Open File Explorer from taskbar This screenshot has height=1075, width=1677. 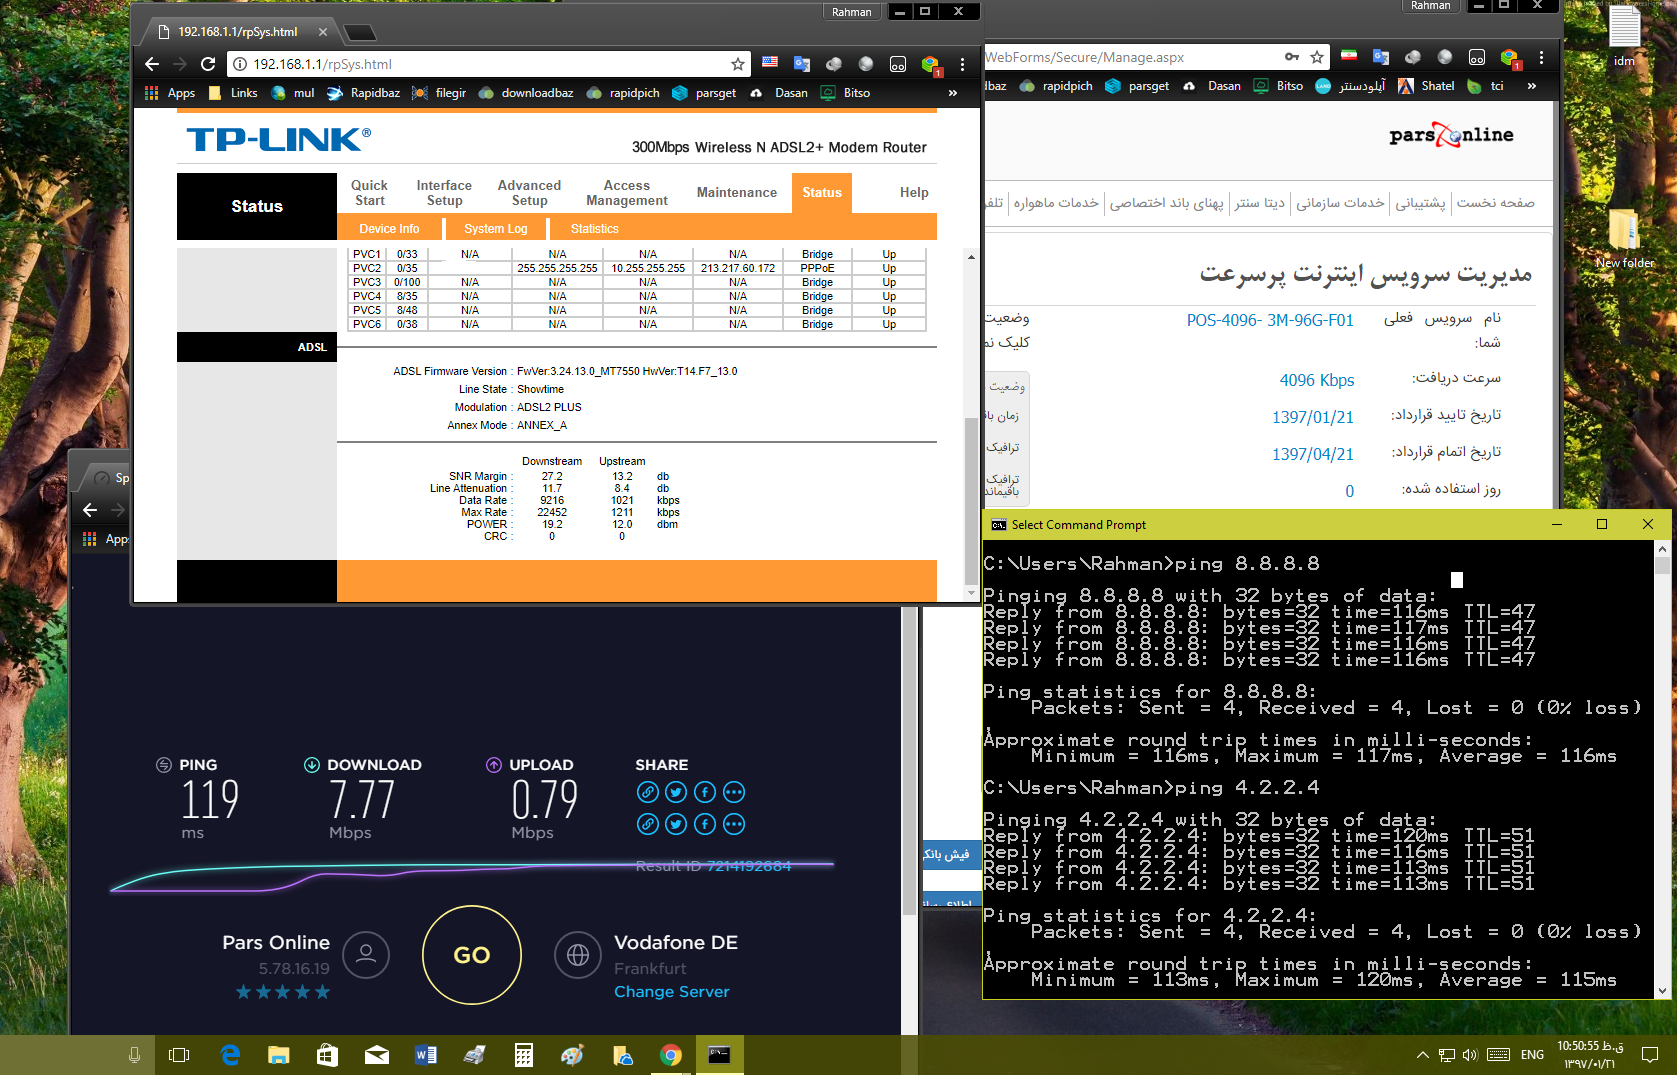pyautogui.click(x=279, y=1055)
